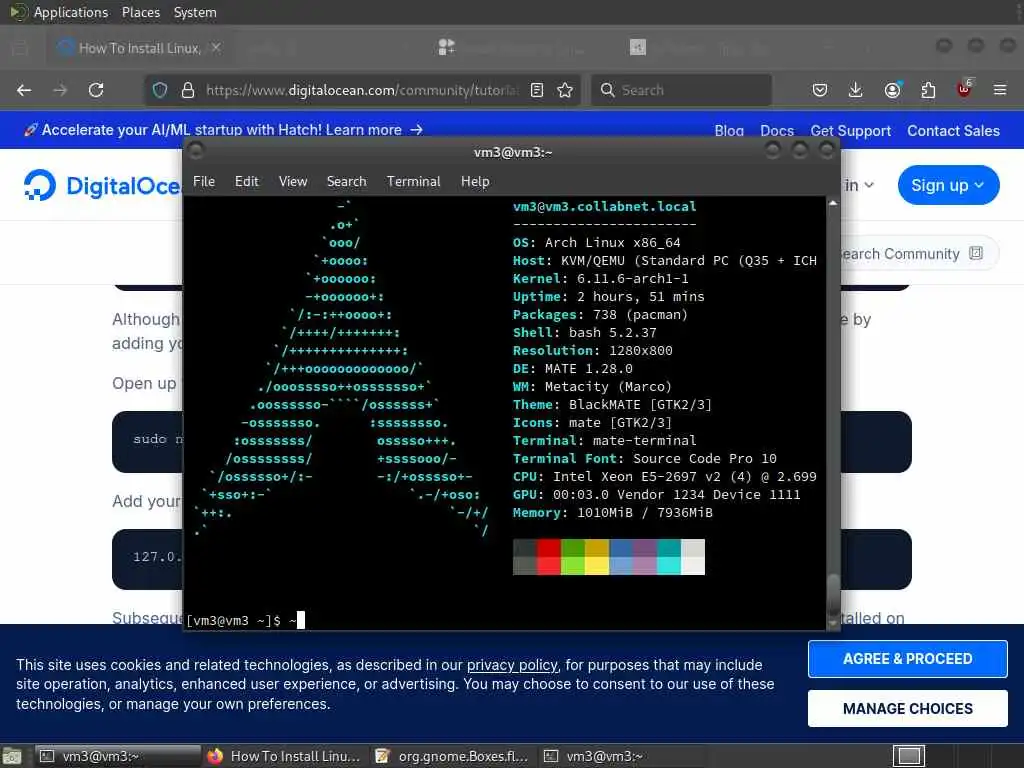This screenshot has height=768, width=1024.
Task: Open Firefox account icon
Action: (x=892, y=90)
